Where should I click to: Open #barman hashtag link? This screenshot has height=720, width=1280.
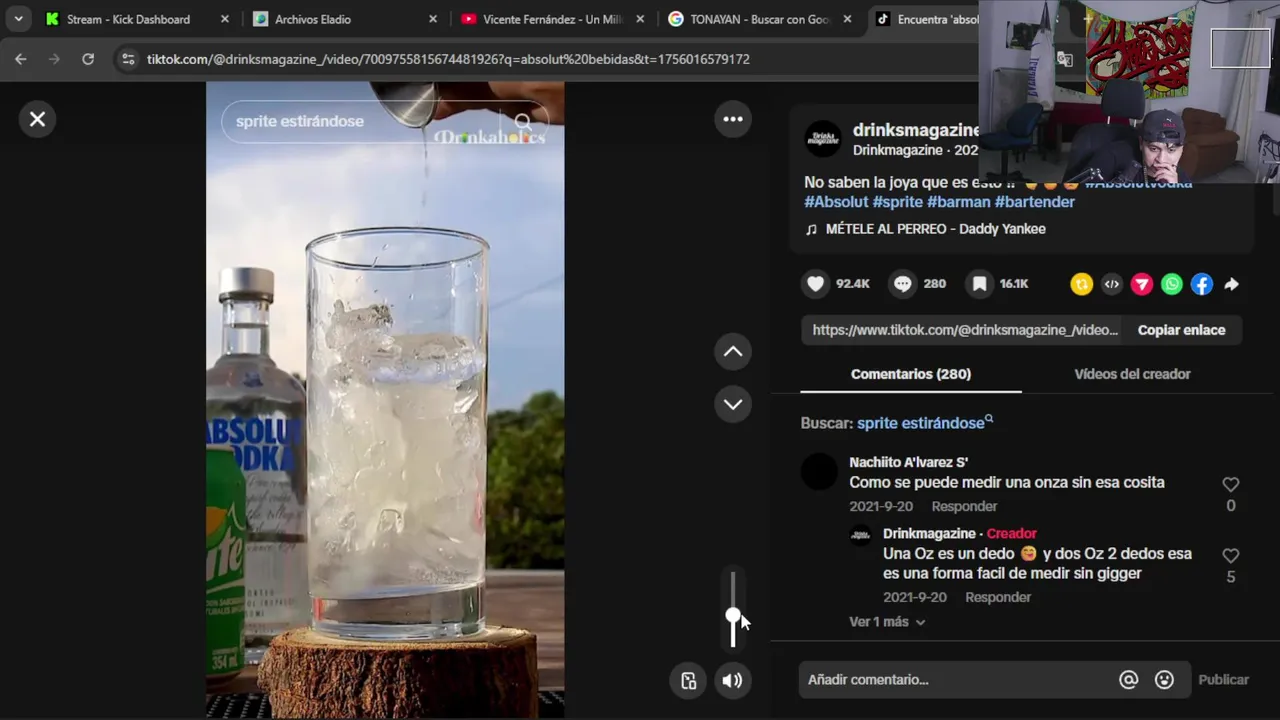[958, 202]
